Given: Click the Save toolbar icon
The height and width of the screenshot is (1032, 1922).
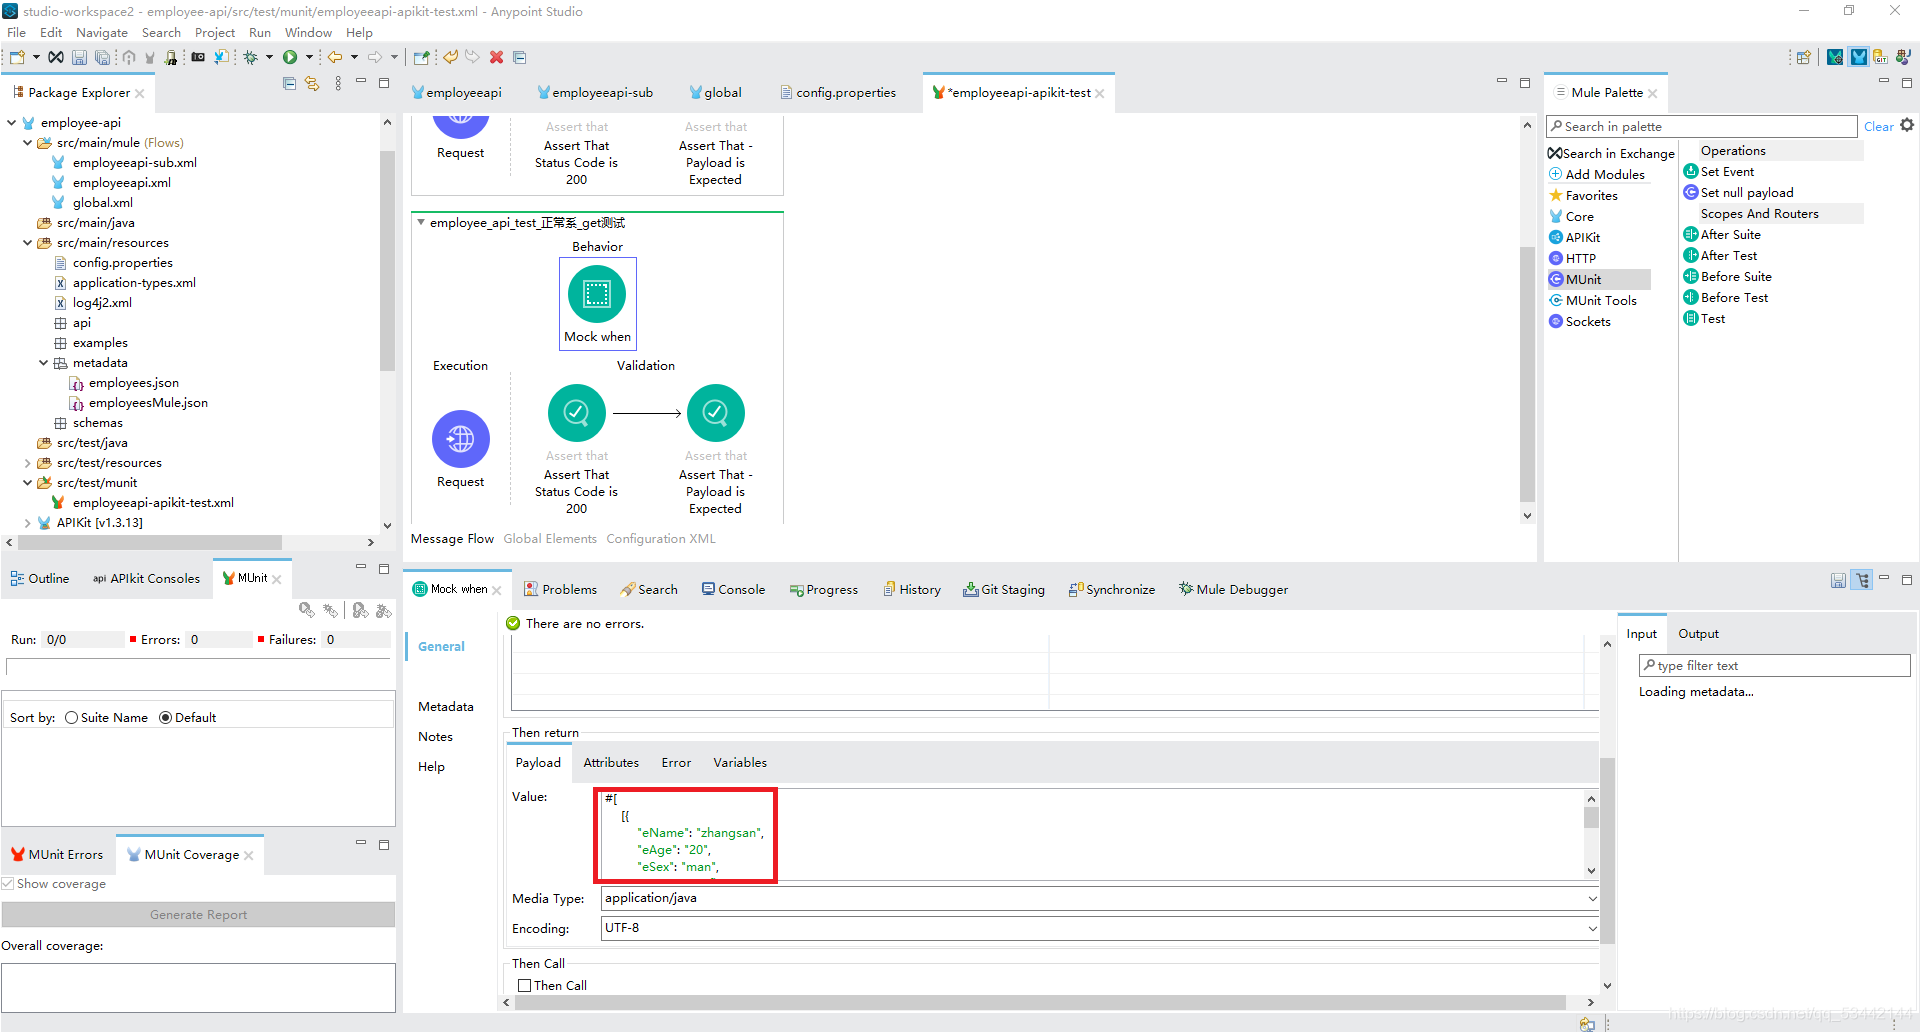Looking at the screenshot, I should pos(79,57).
